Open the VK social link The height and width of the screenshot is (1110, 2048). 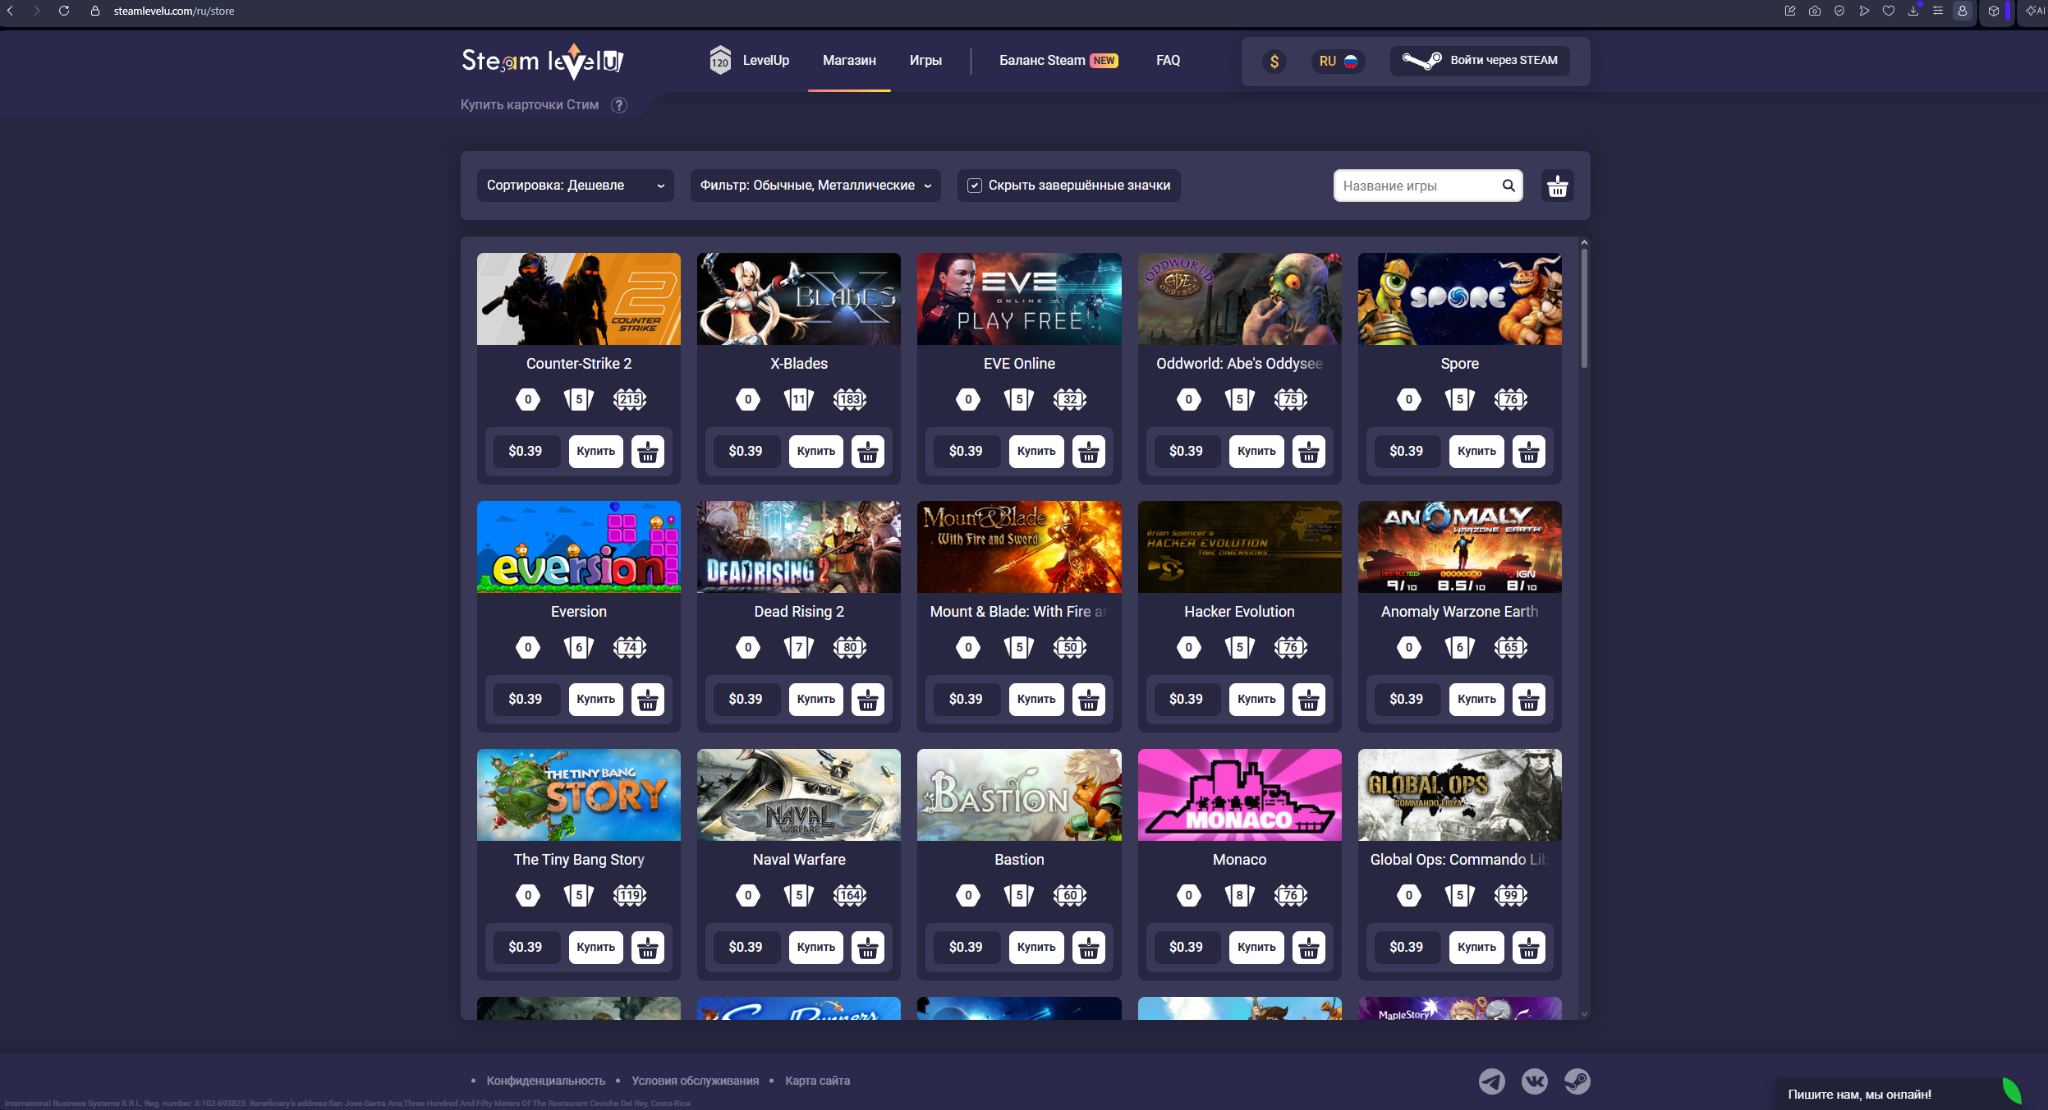[x=1534, y=1081]
